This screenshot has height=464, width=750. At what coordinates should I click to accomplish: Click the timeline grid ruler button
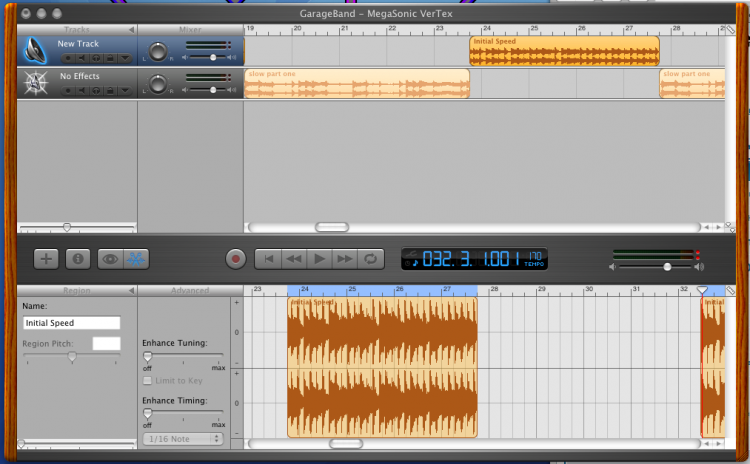pos(730,30)
